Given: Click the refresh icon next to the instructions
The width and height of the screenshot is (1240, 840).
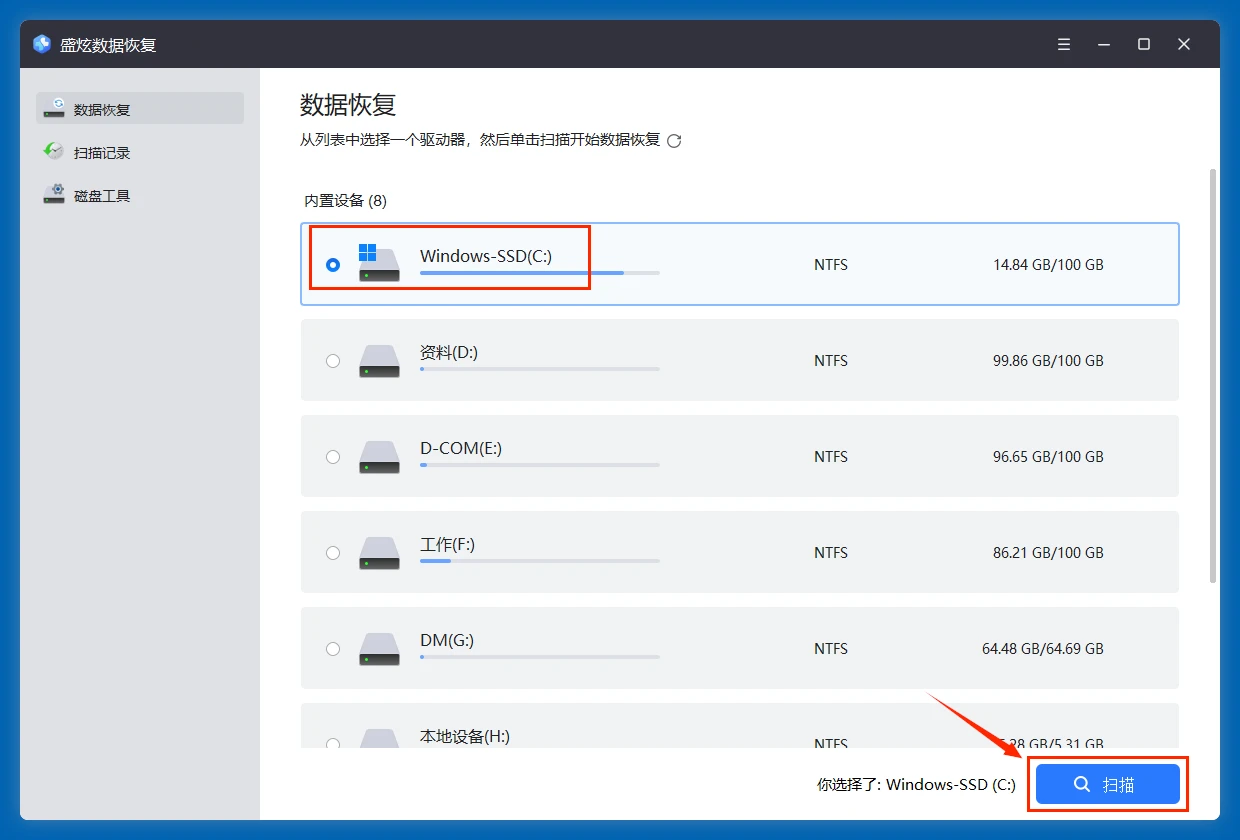Looking at the screenshot, I should pos(675,141).
